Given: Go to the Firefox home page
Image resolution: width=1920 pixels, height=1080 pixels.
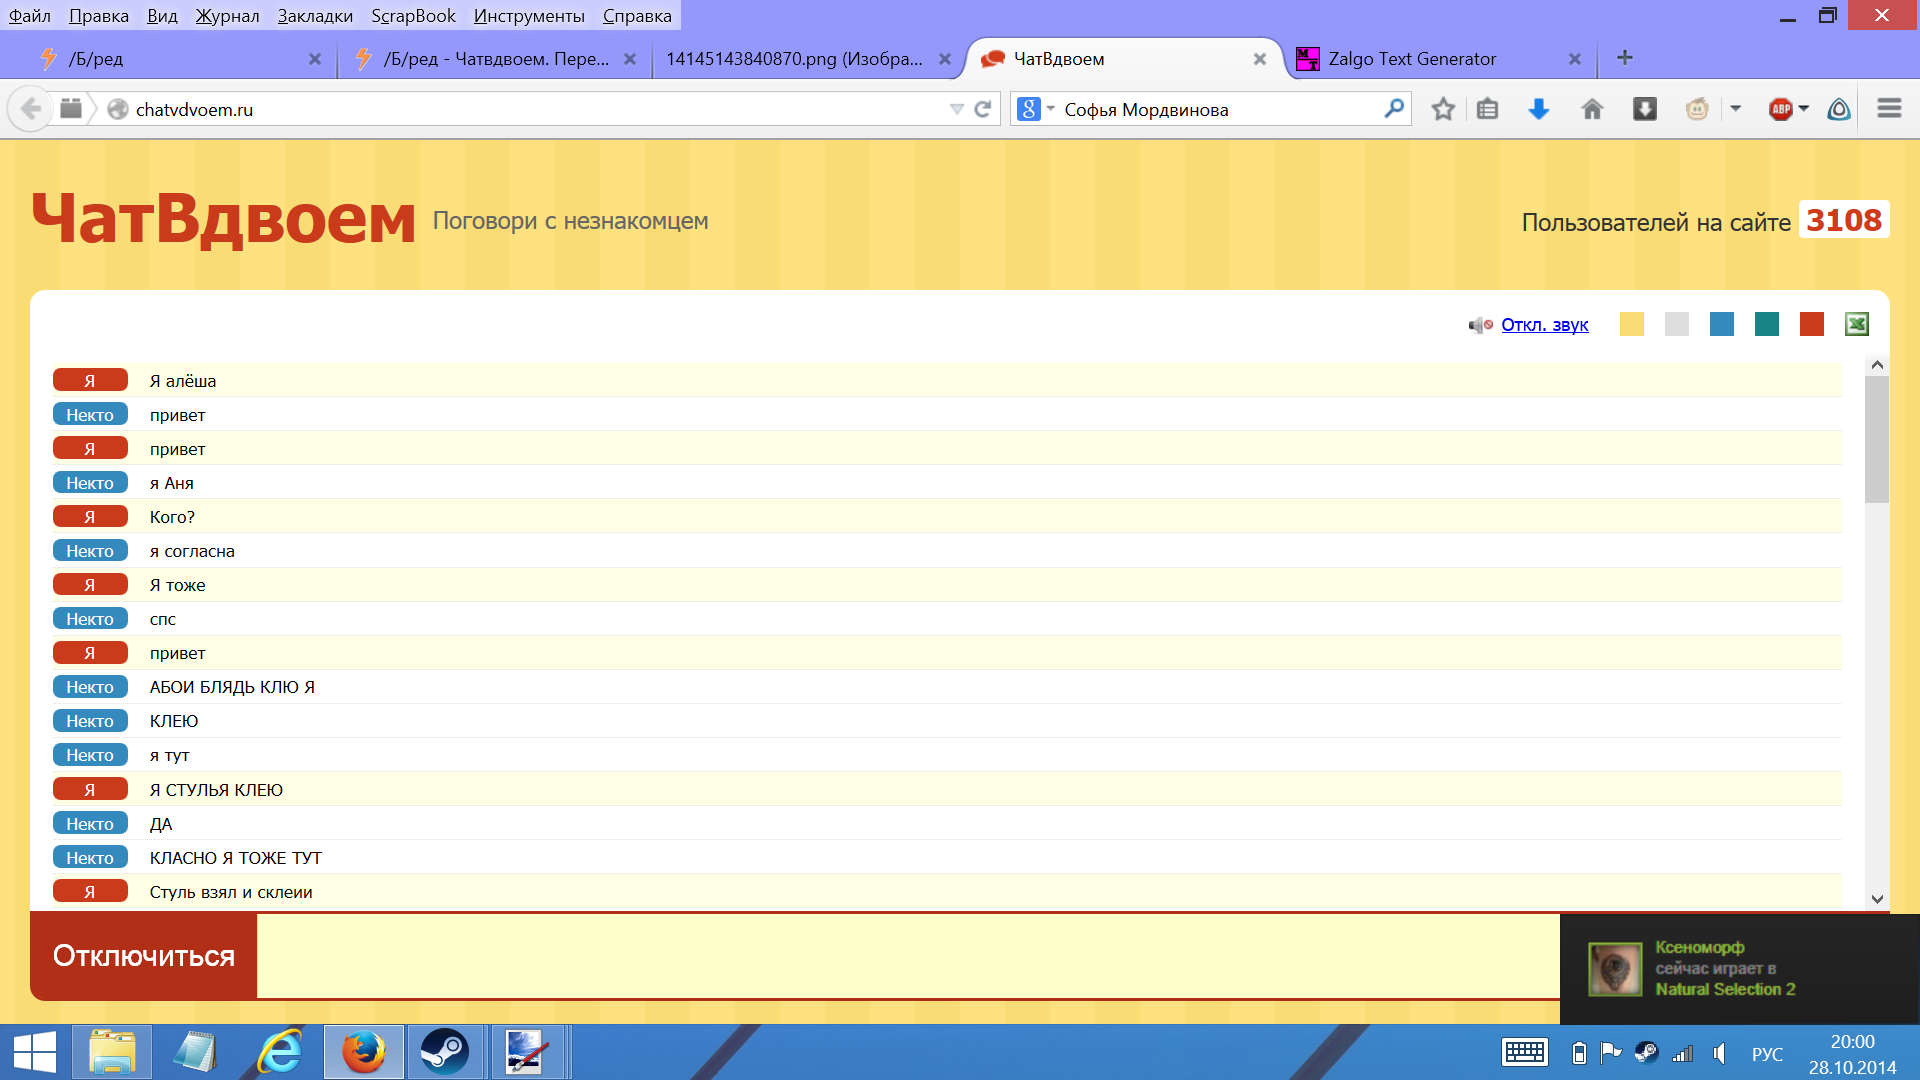Looking at the screenshot, I should 1592,109.
